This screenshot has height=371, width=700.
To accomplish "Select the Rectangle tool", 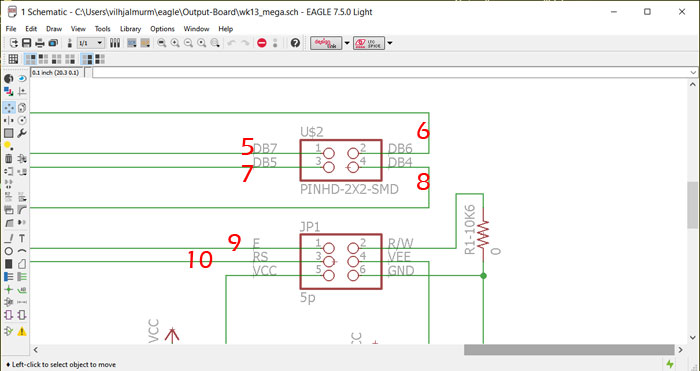I will tap(8, 264).
